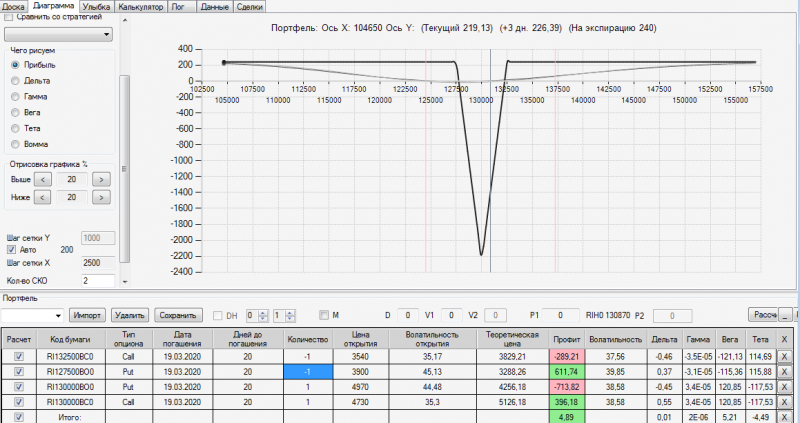Image resolution: width=800 pixels, height=423 pixels.
Task: Toggle the Авто grid step checkbox
Action: 11,250
